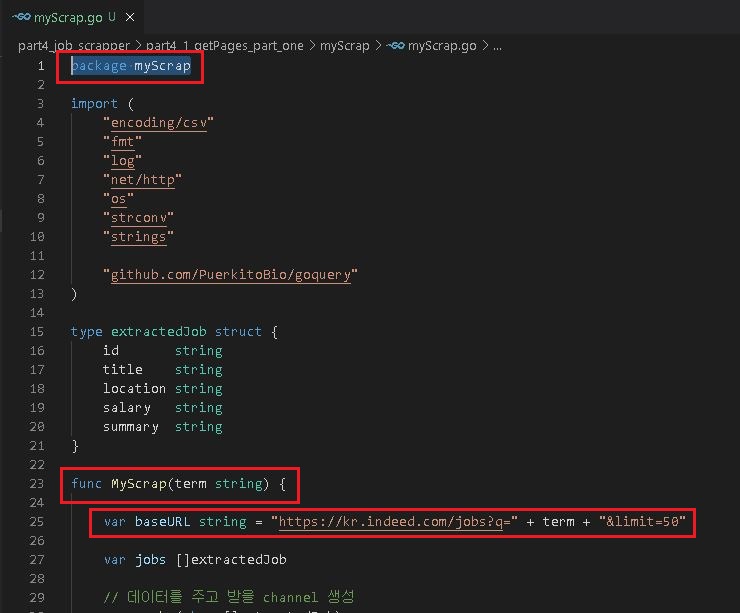The image size is (740, 613).
Task: Click the Go file icon in the tab
Action: [x=22, y=17]
